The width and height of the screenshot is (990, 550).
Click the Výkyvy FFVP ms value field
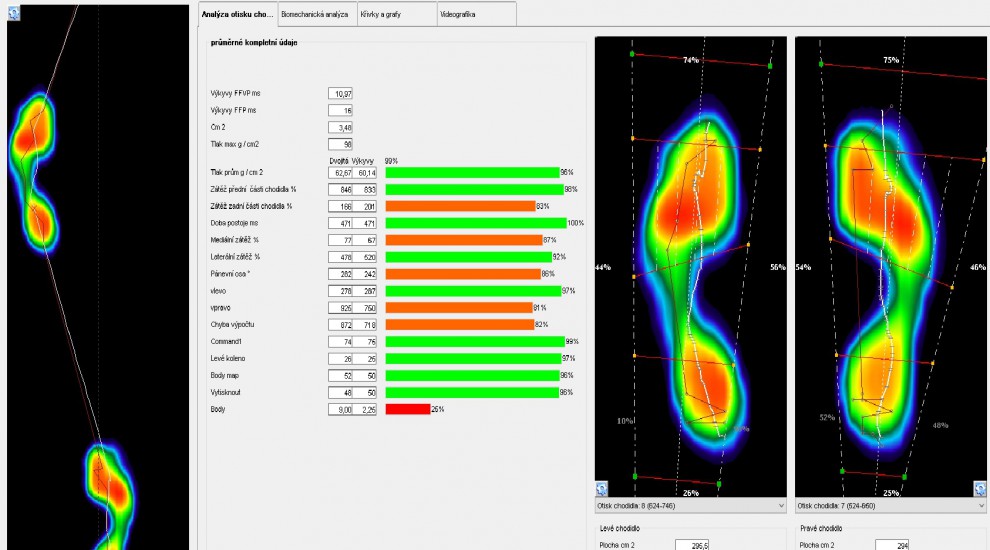340,93
